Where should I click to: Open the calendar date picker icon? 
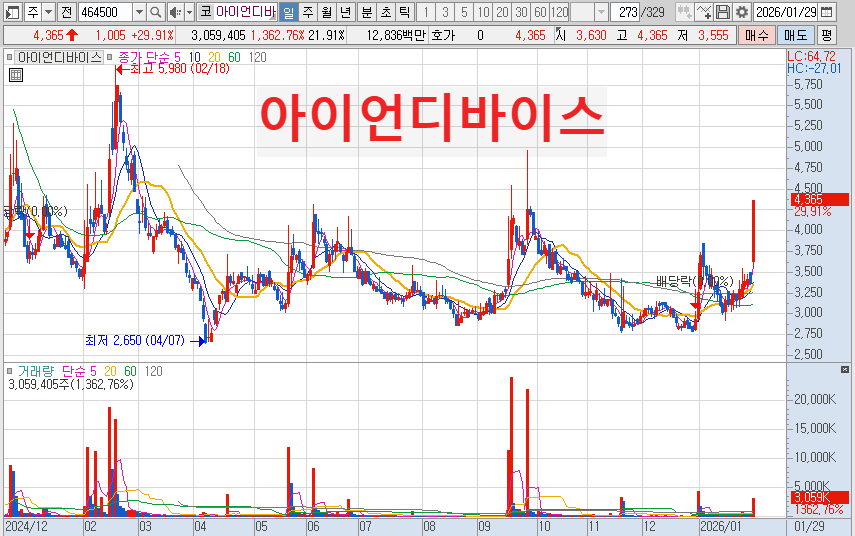[827, 11]
